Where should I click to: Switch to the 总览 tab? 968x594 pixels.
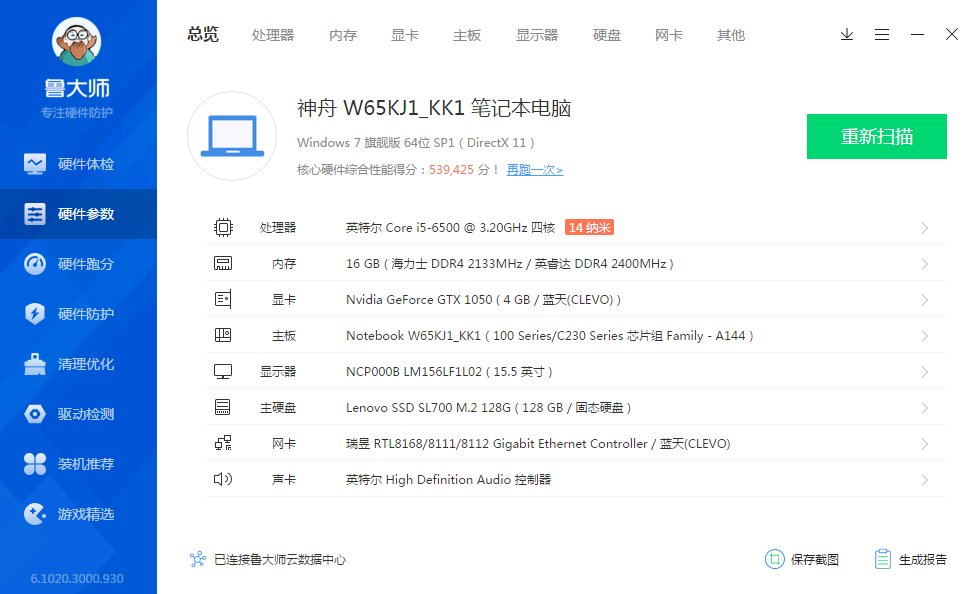(x=203, y=35)
